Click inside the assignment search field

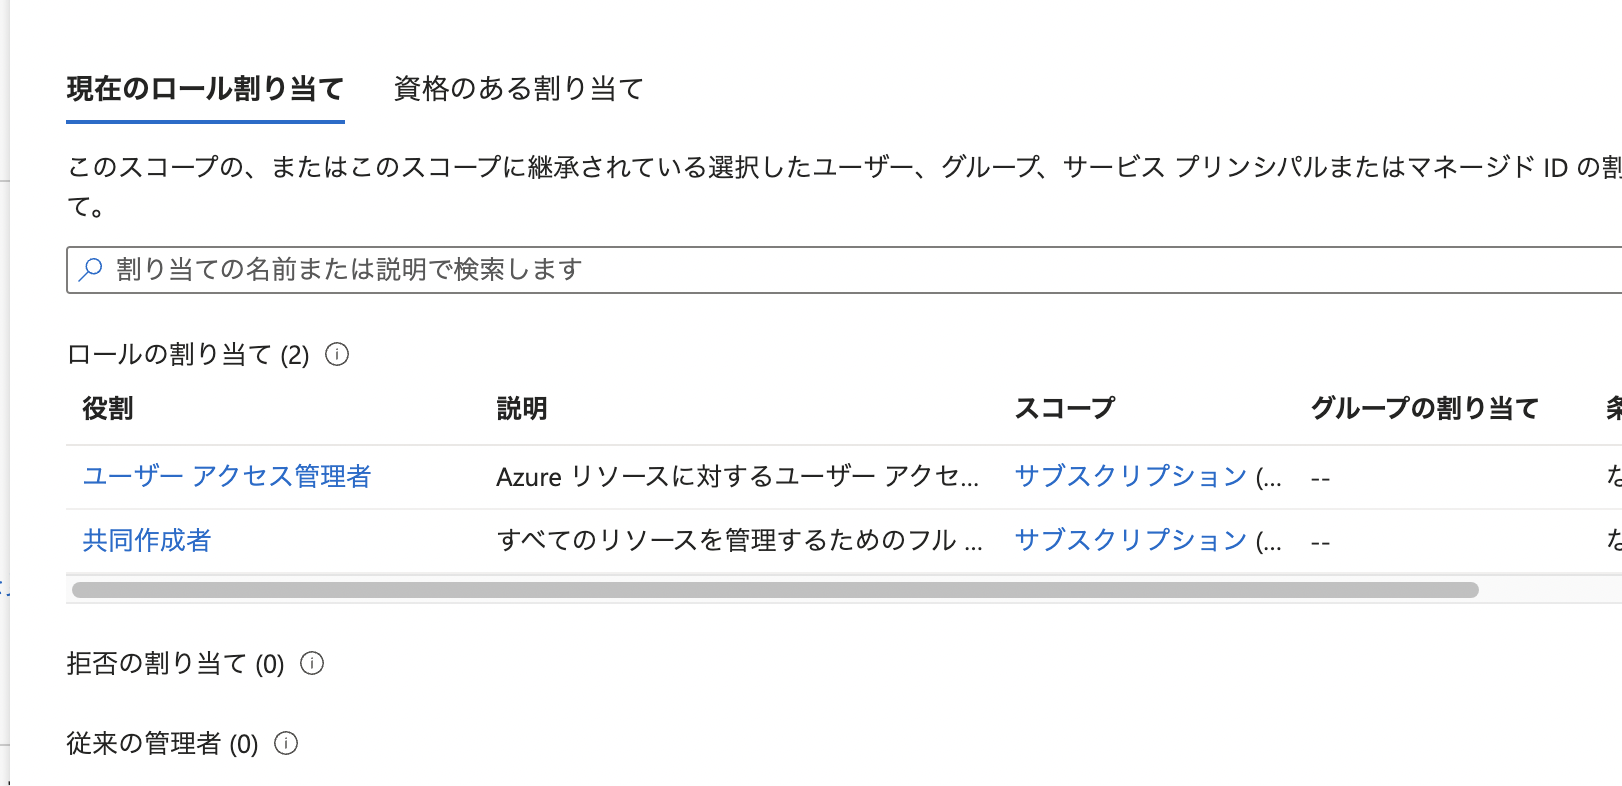pyautogui.click(x=600, y=269)
